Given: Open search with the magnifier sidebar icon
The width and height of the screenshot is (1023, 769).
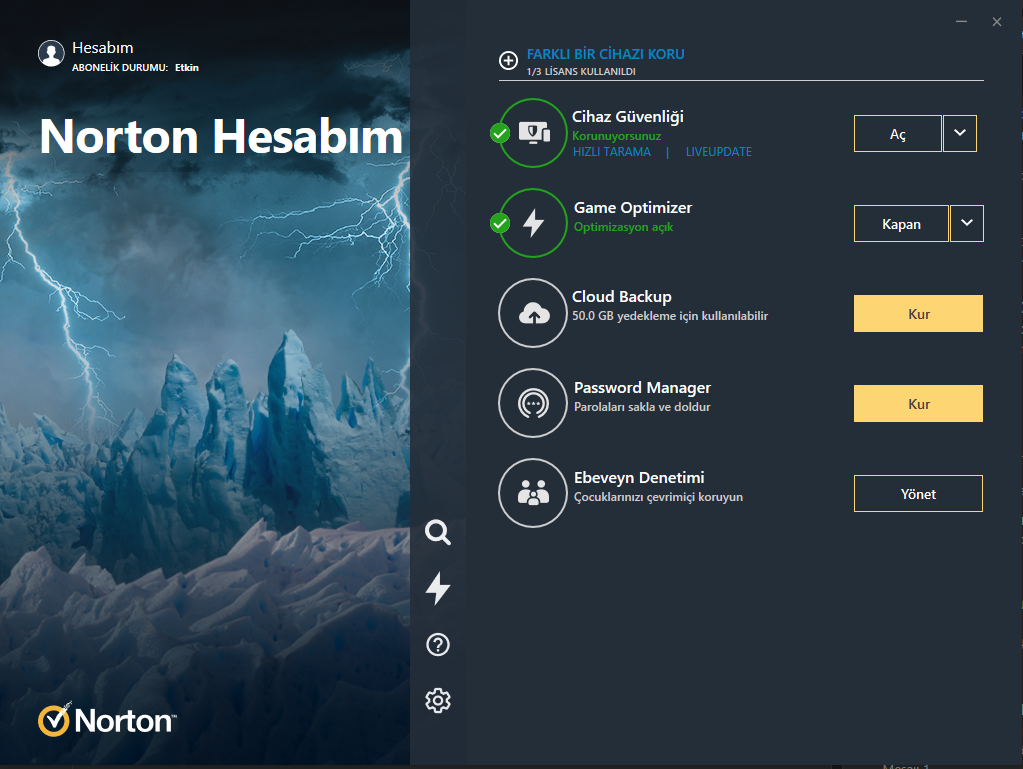Looking at the screenshot, I should [x=438, y=532].
